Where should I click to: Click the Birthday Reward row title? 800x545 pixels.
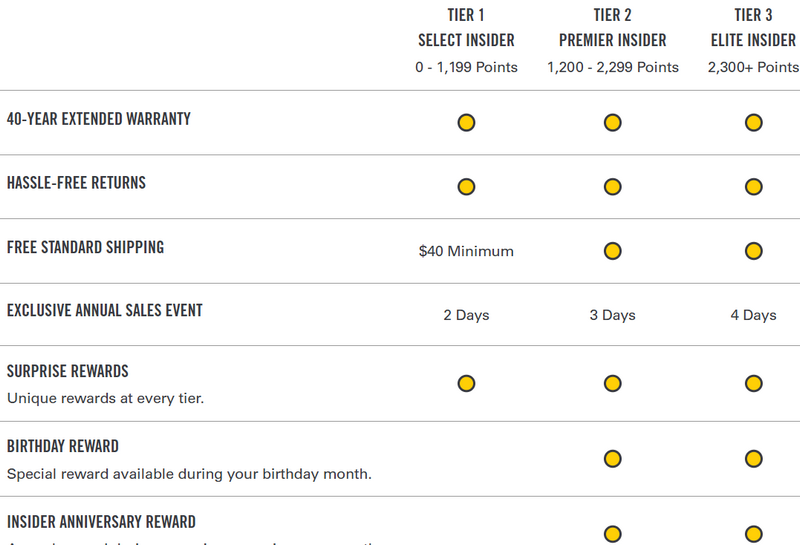63,447
